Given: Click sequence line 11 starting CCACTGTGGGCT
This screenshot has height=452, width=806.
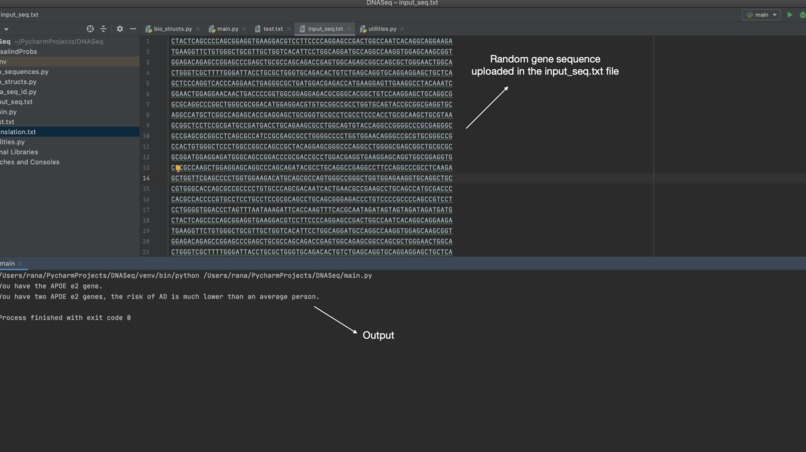Looking at the screenshot, I should point(312,147).
